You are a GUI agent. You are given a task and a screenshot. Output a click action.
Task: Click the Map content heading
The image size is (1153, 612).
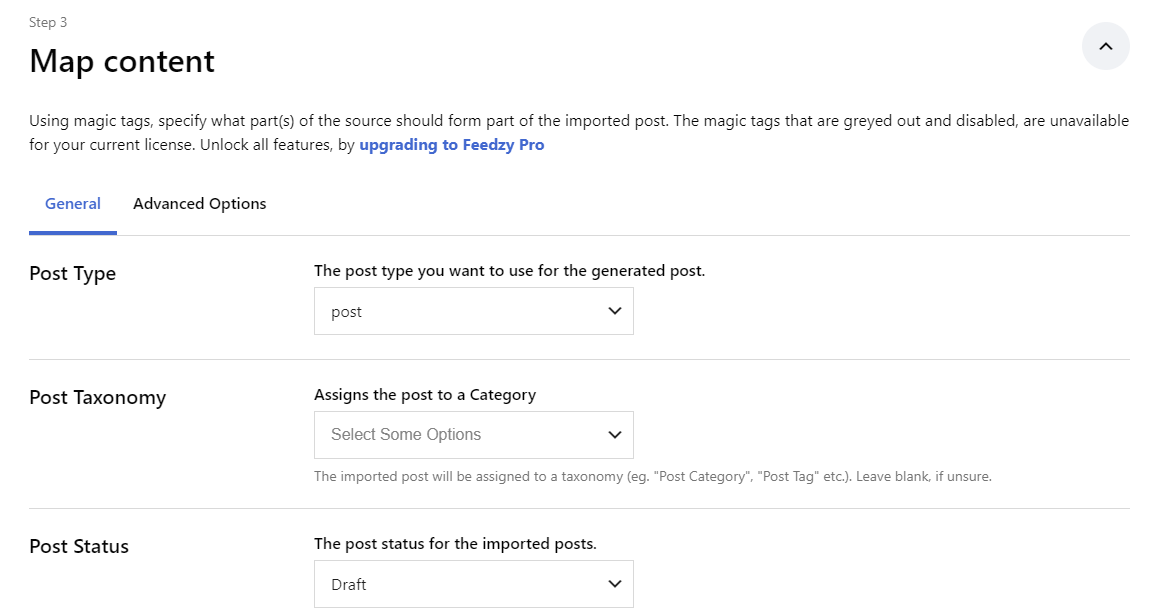122,61
